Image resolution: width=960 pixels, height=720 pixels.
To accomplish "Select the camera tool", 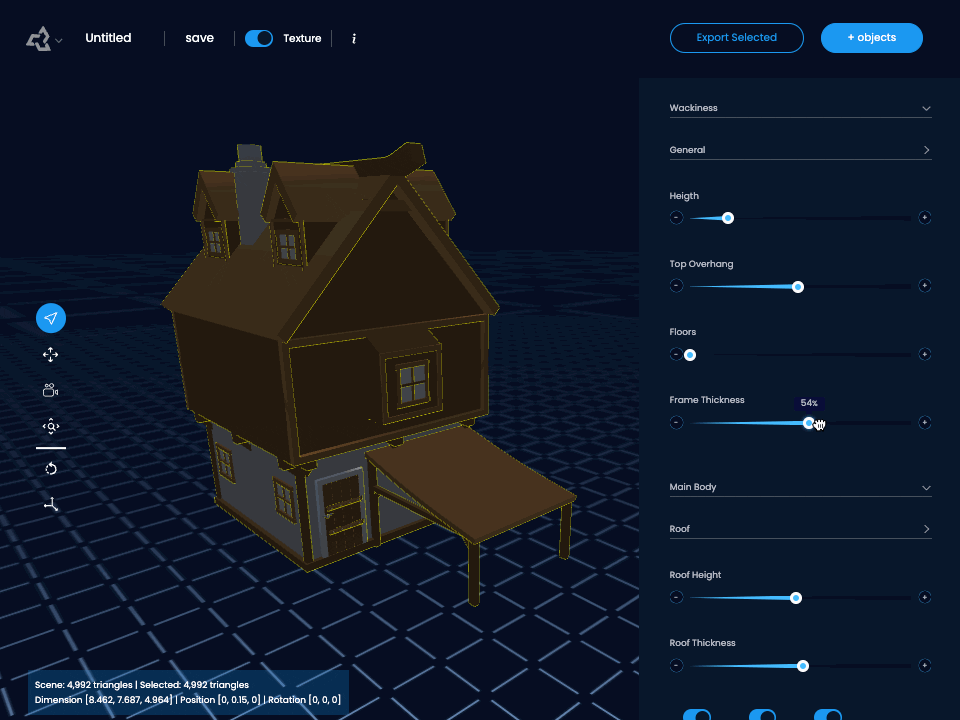I will [x=51, y=390].
